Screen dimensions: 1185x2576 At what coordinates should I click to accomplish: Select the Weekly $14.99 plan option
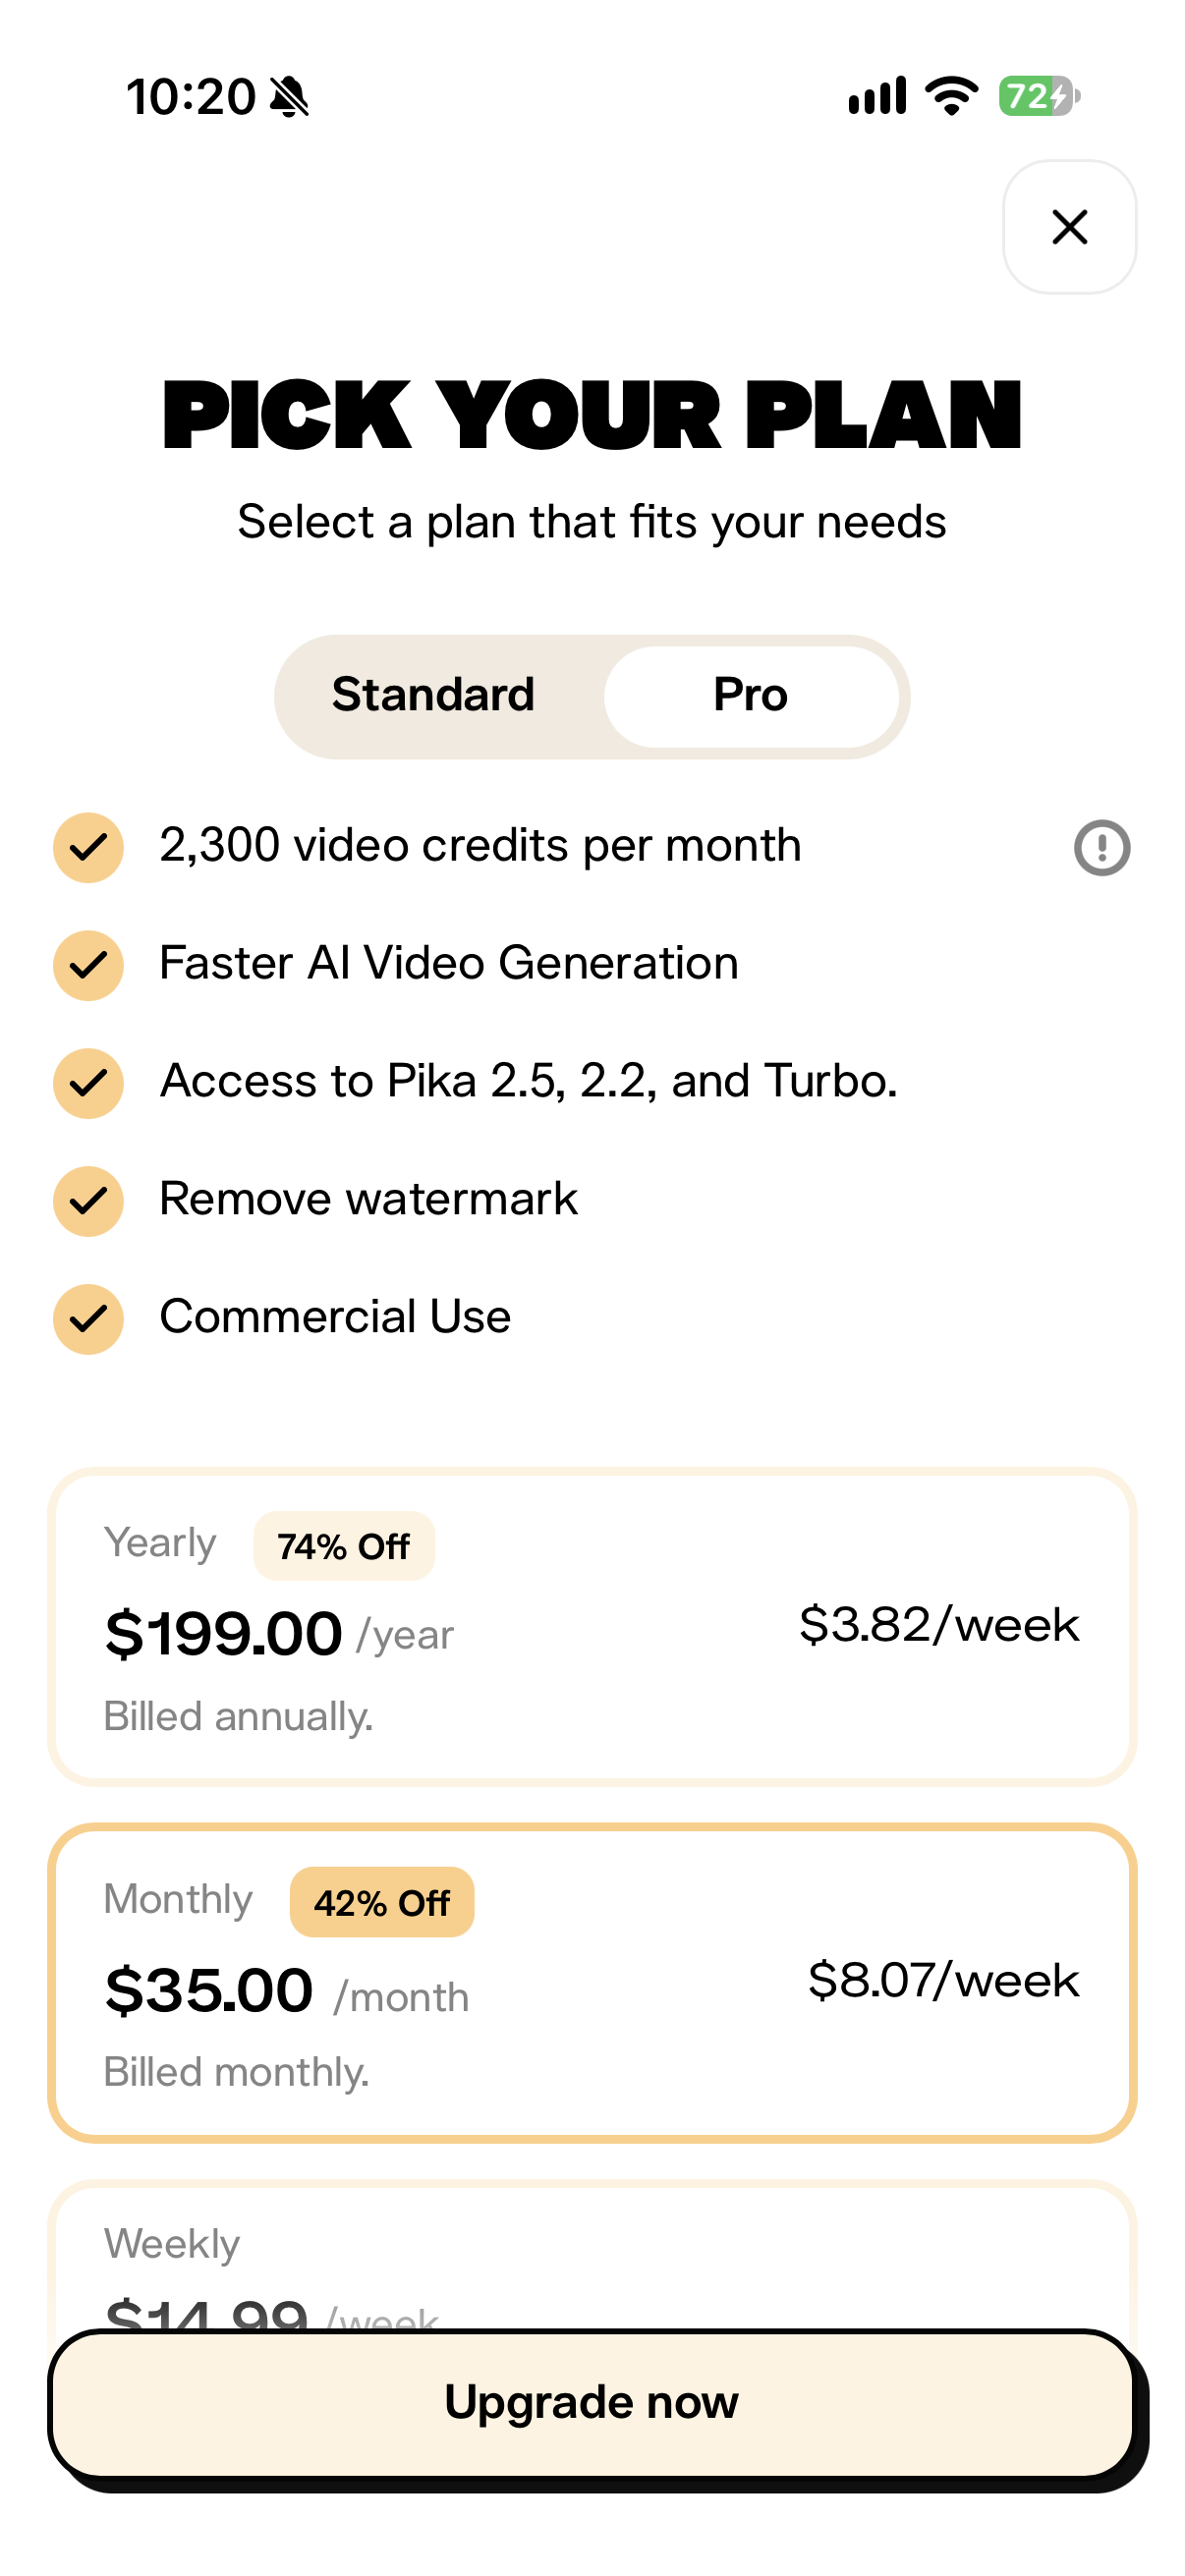point(592,2256)
